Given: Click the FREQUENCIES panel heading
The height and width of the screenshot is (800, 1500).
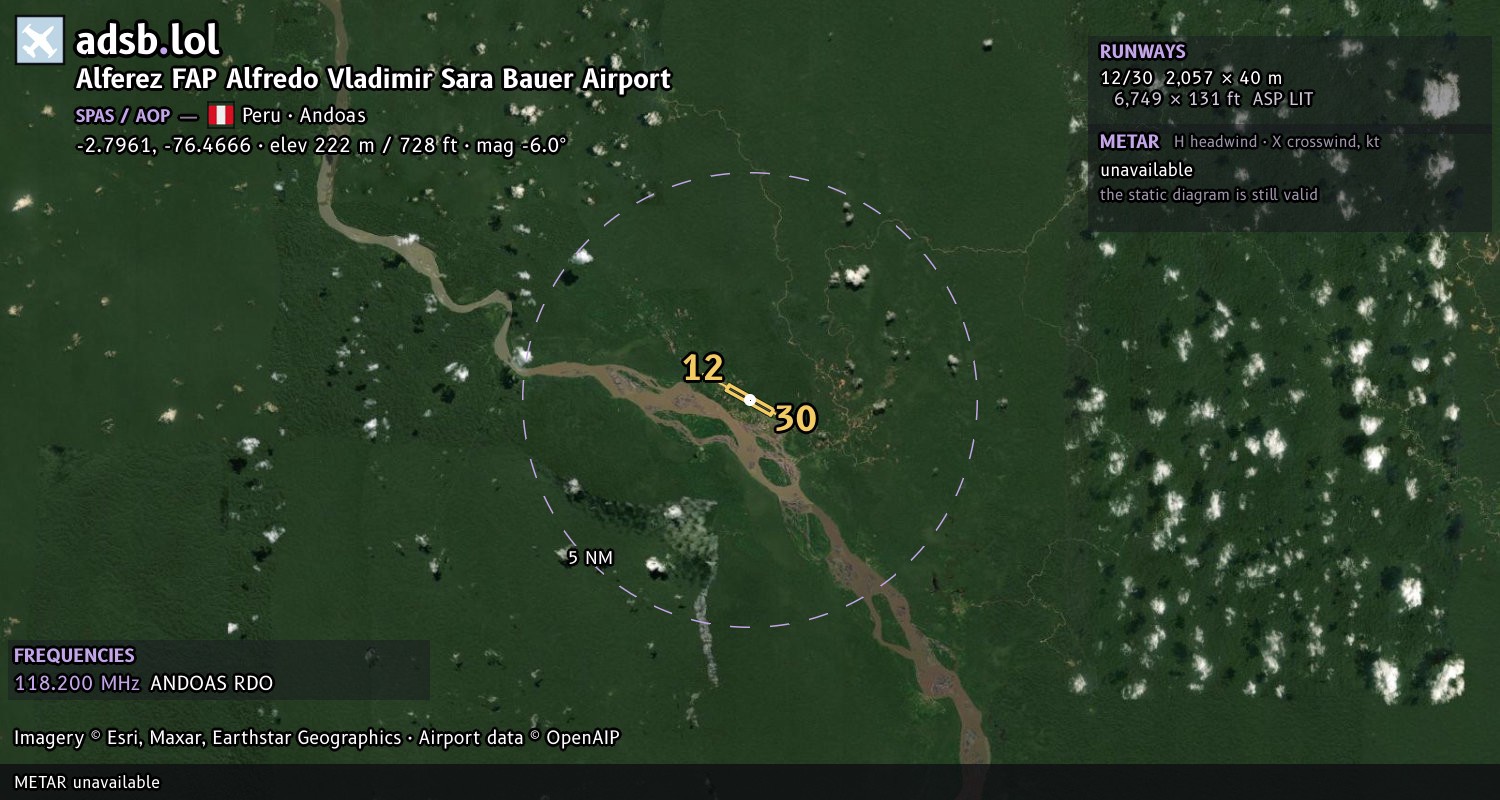Looking at the screenshot, I should click(x=74, y=656).
